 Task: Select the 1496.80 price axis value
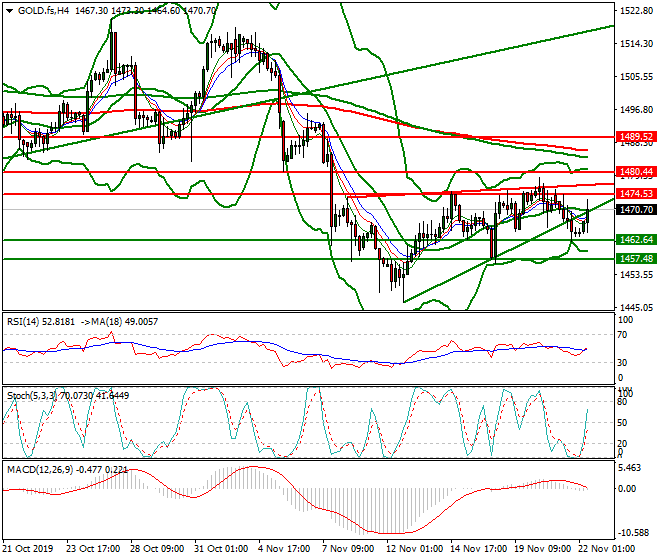(x=636, y=109)
